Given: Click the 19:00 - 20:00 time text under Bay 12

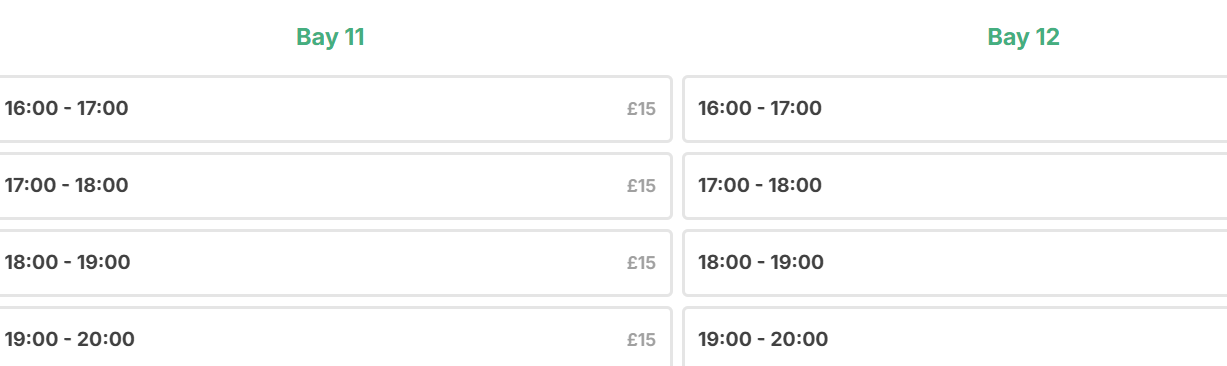Looking at the screenshot, I should tap(763, 339).
